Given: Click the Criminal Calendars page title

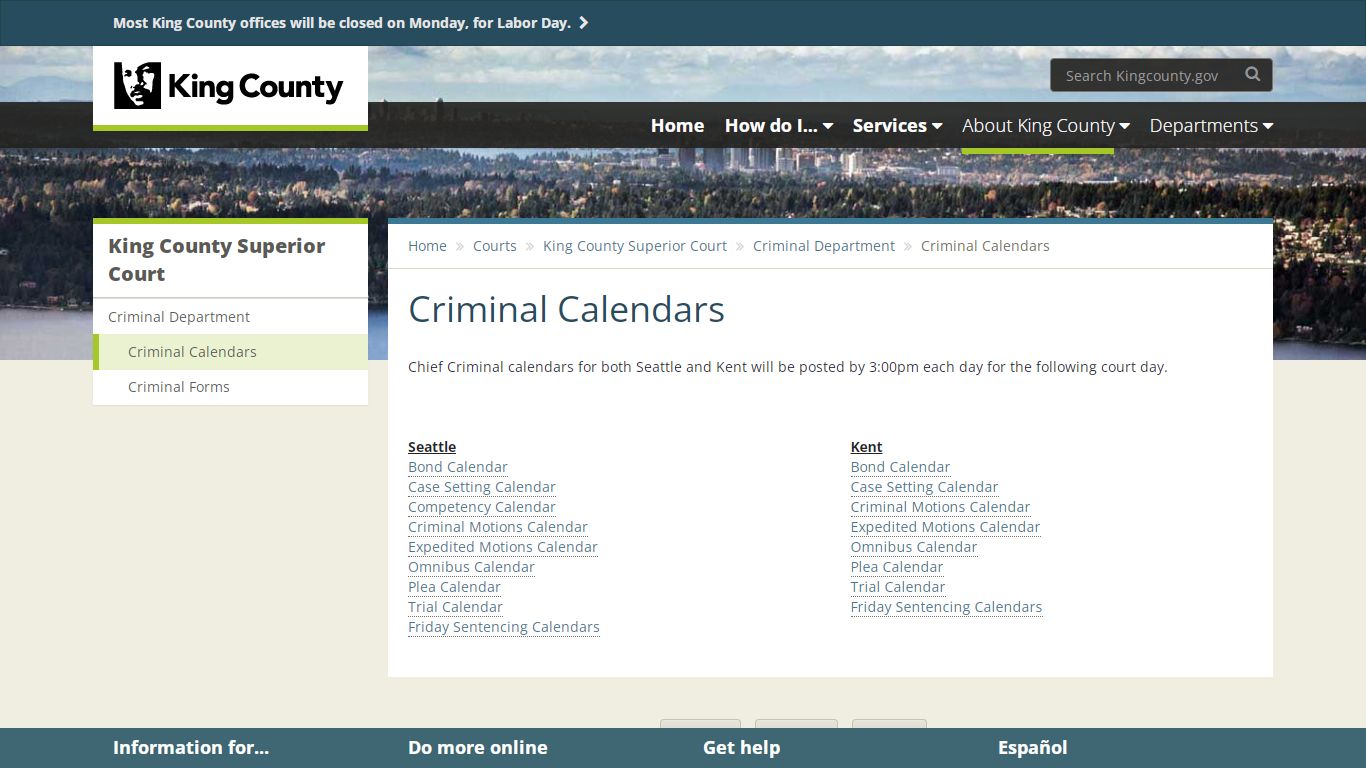Looking at the screenshot, I should [566, 309].
